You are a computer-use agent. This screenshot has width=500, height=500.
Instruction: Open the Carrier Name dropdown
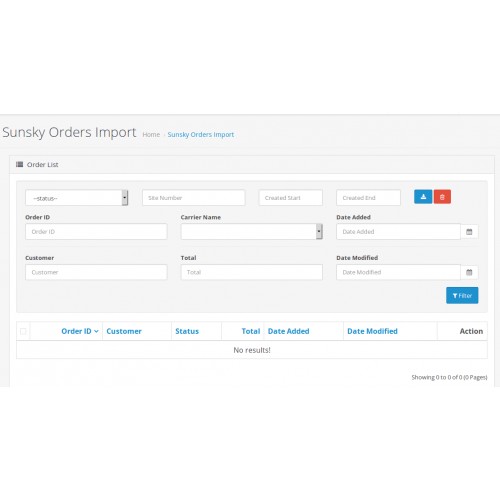(x=252, y=232)
